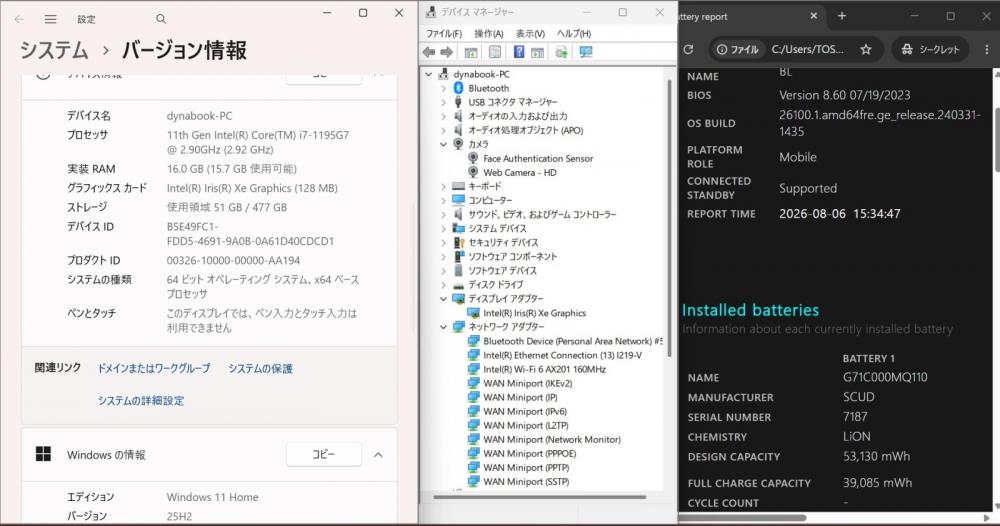Open the 表示(V) menu
1000x526 pixels.
click(530, 33)
